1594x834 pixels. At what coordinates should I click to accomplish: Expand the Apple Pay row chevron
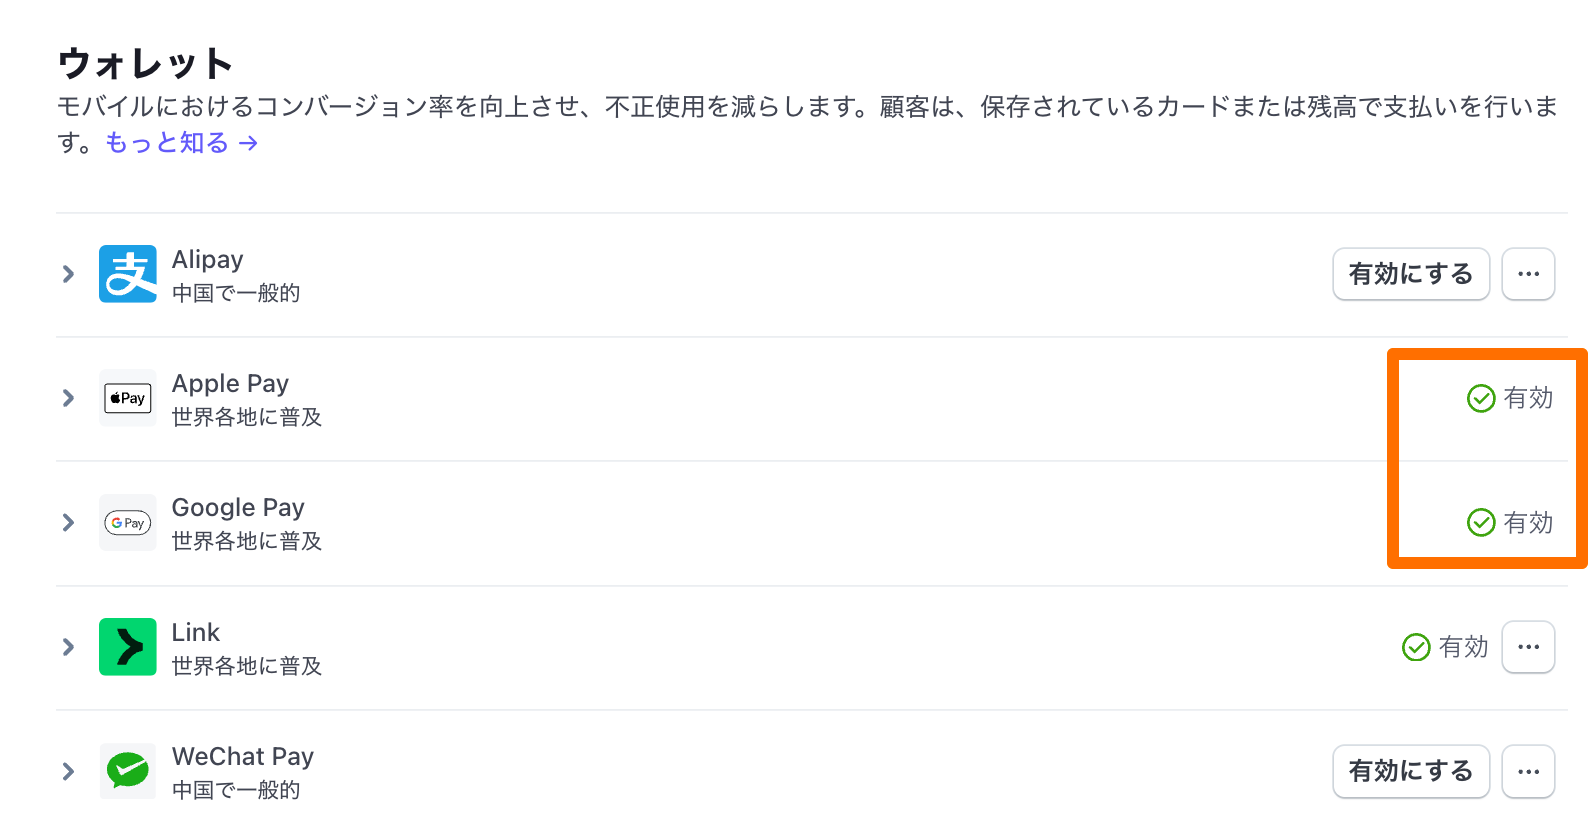(68, 398)
